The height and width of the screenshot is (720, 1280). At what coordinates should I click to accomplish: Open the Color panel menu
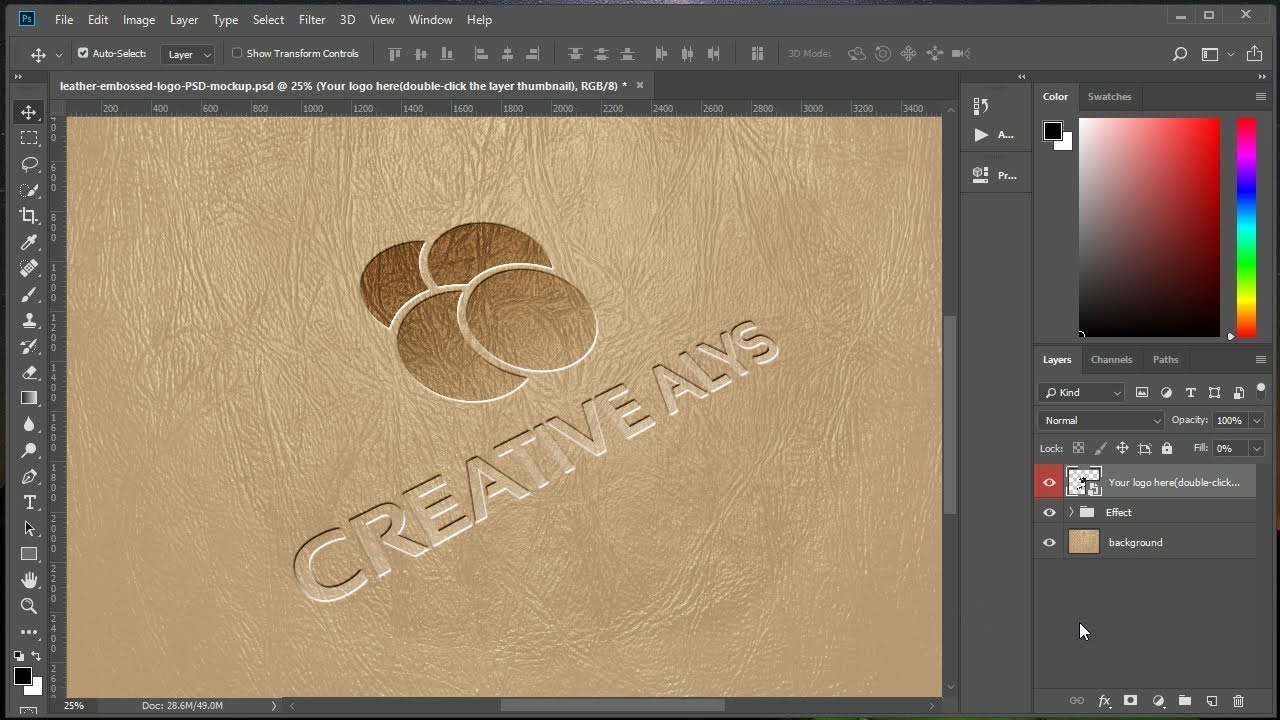tap(1260, 97)
